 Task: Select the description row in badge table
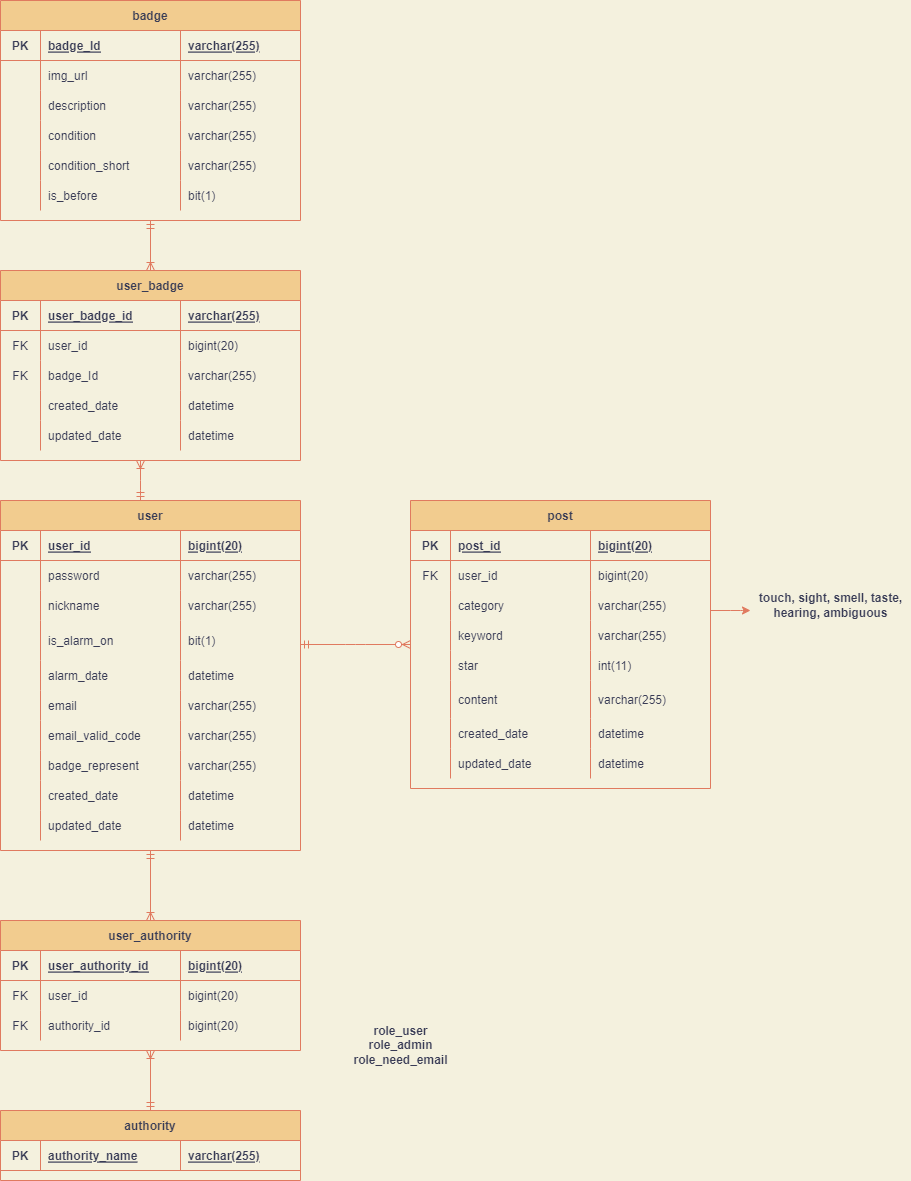tap(150, 105)
